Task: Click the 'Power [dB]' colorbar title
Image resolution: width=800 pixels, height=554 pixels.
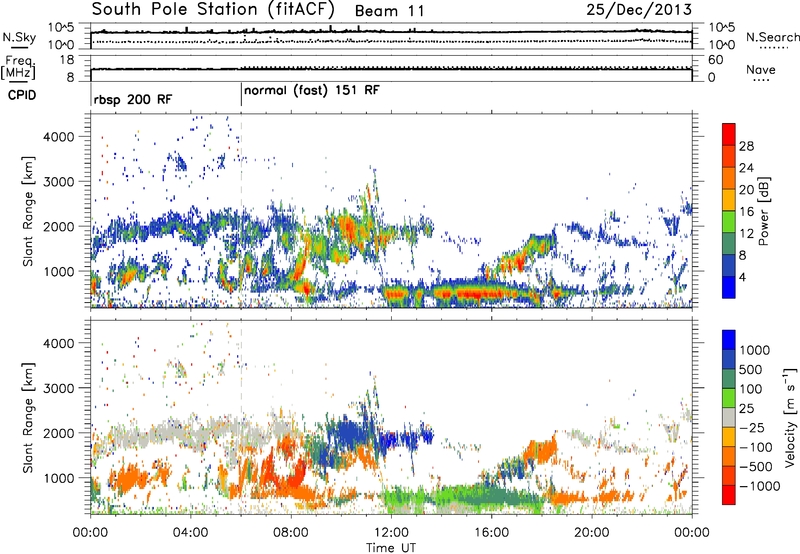Action: [764, 211]
